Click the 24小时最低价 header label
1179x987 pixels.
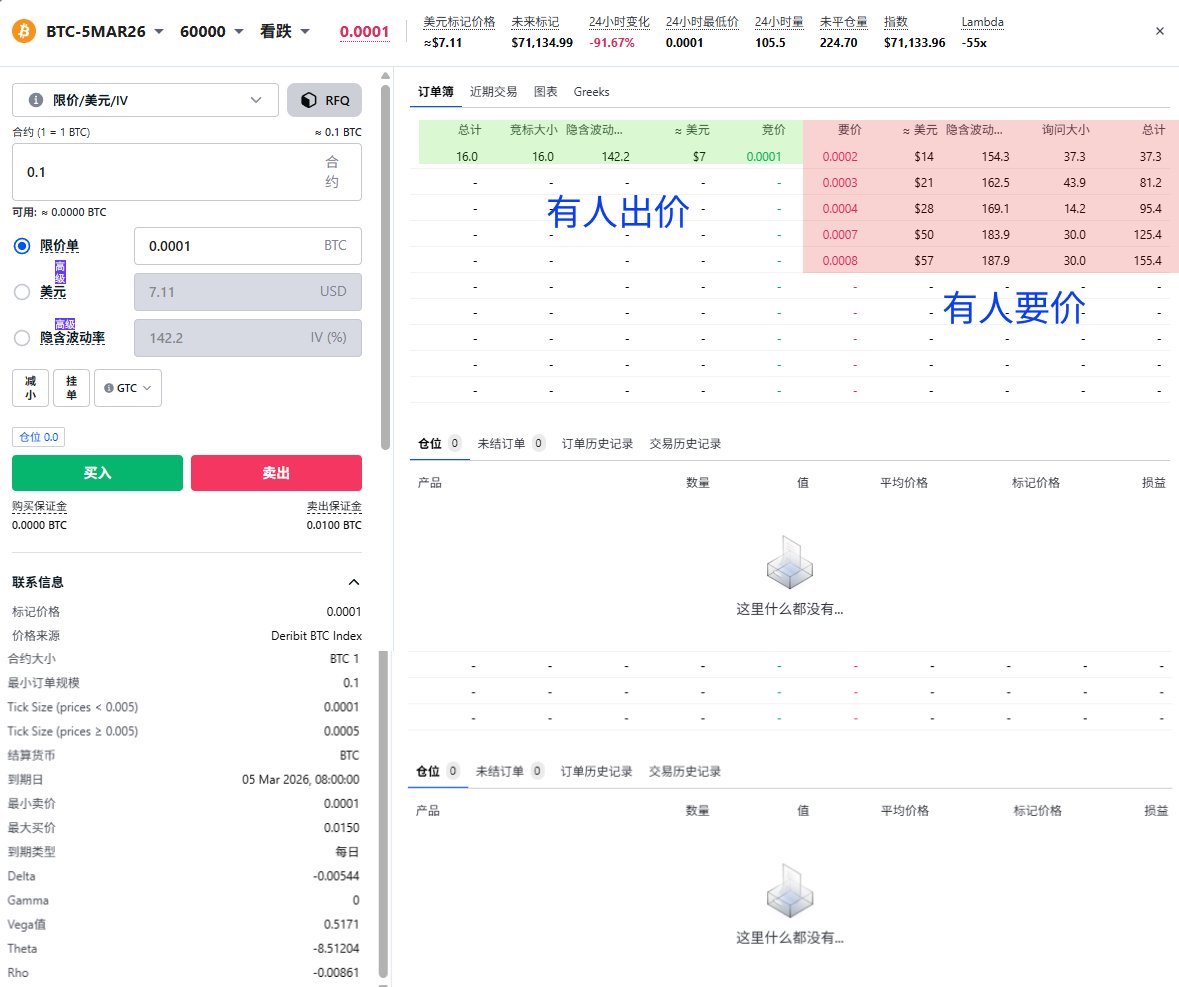coord(702,22)
